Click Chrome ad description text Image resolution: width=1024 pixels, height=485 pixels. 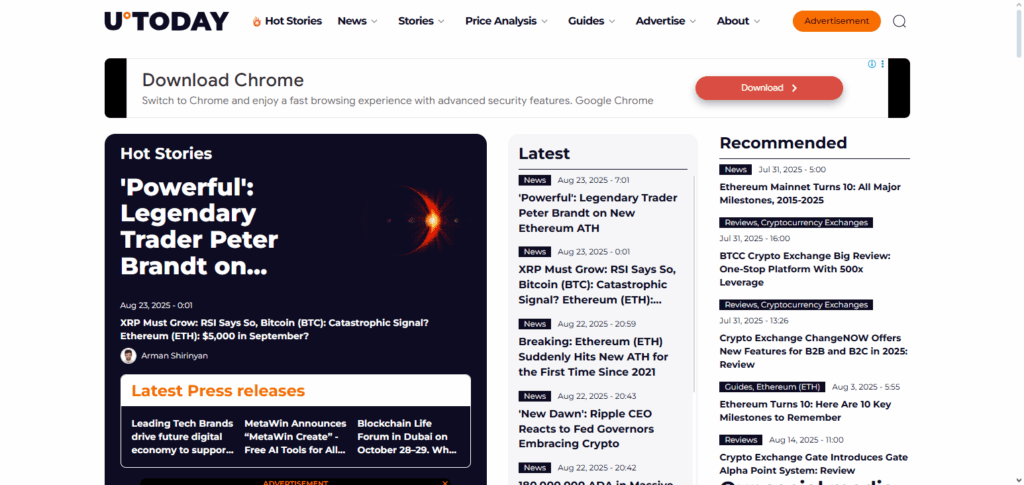point(397,101)
